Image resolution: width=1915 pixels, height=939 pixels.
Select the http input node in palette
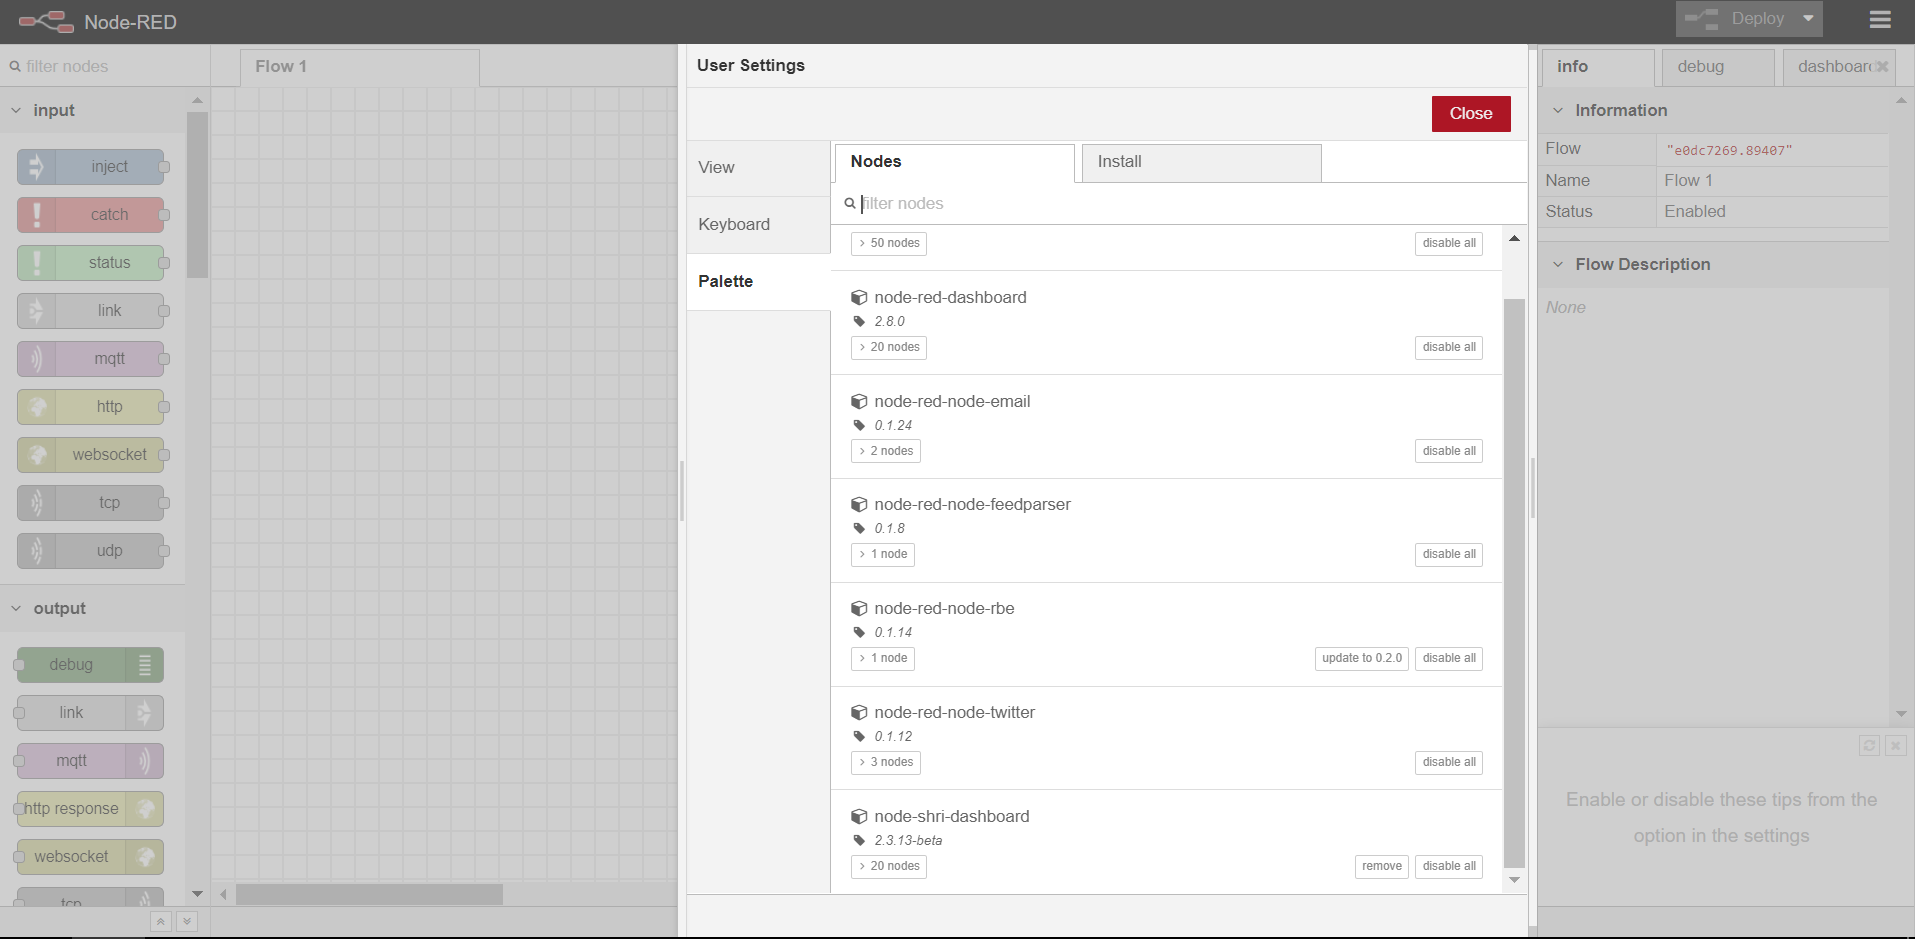[91, 407]
